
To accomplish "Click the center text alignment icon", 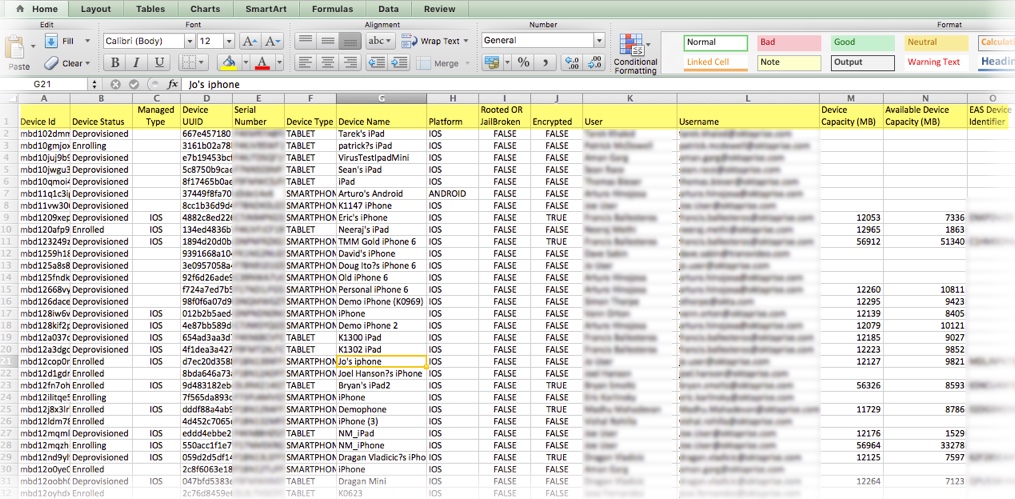I will [x=327, y=62].
